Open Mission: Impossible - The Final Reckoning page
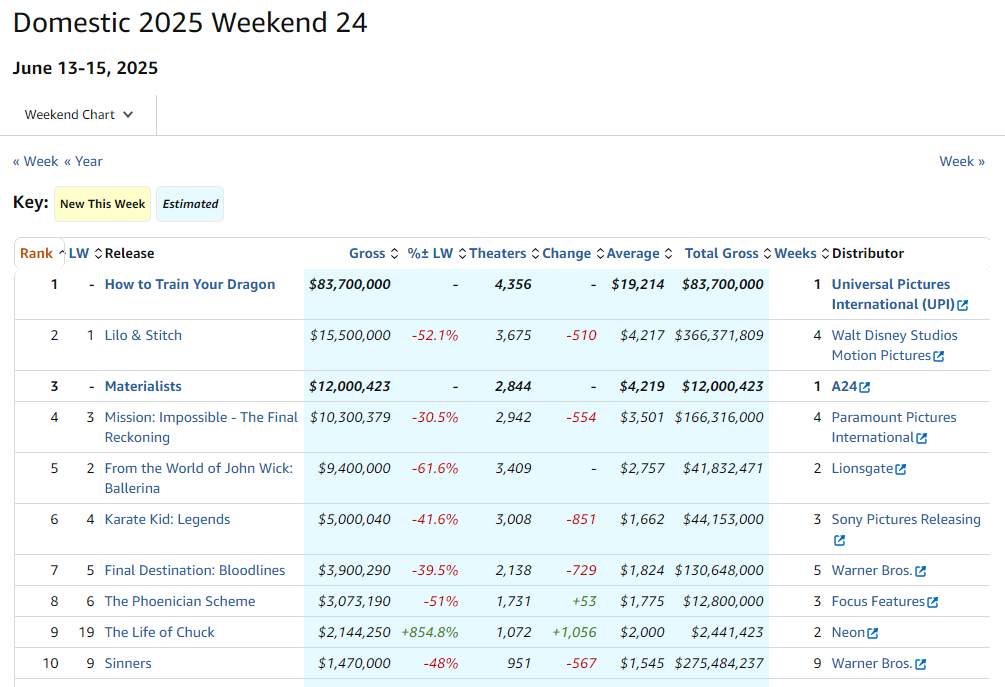 click(x=201, y=427)
